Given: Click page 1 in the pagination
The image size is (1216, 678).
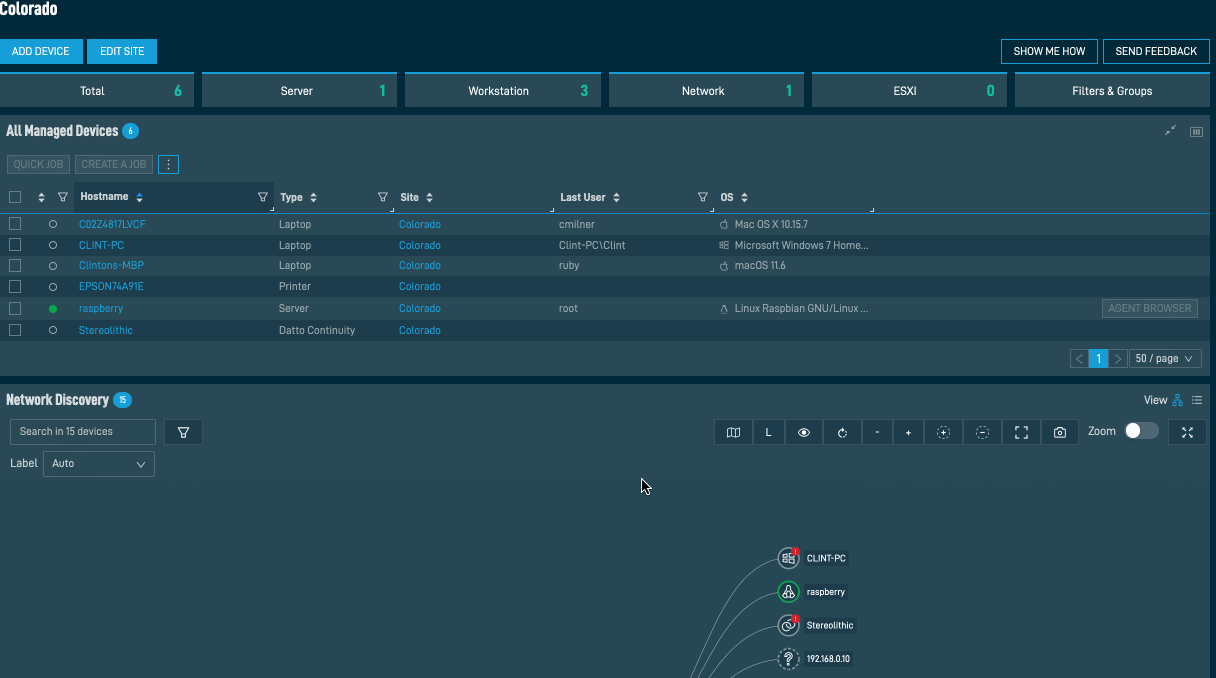Looking at the screenshot, I should coord(1099,358).
